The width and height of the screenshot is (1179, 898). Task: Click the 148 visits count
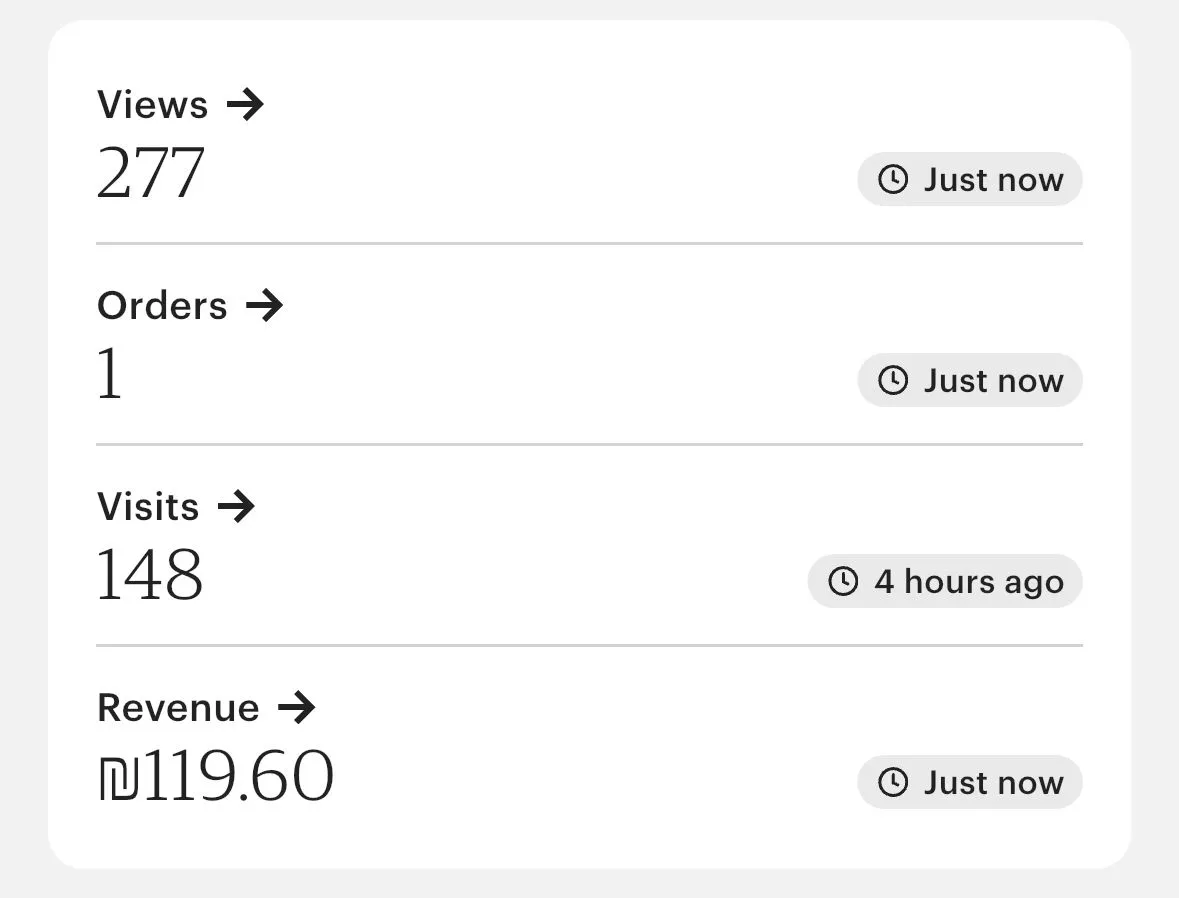150,577
